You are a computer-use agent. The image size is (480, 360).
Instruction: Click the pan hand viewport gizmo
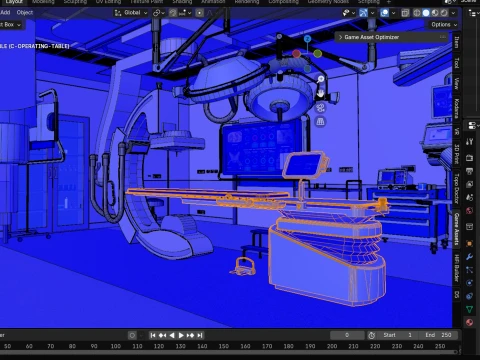tap(320, 94)
